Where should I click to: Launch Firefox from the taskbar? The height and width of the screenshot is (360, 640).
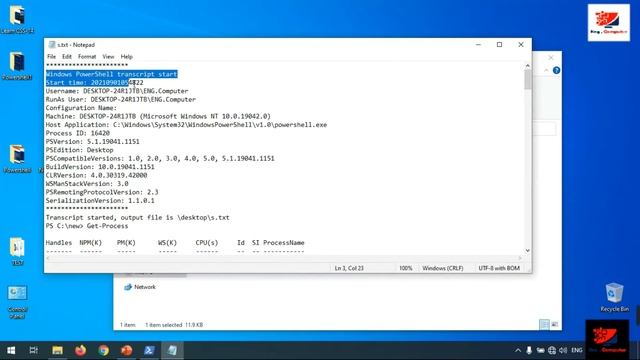[x=80, y=350]
